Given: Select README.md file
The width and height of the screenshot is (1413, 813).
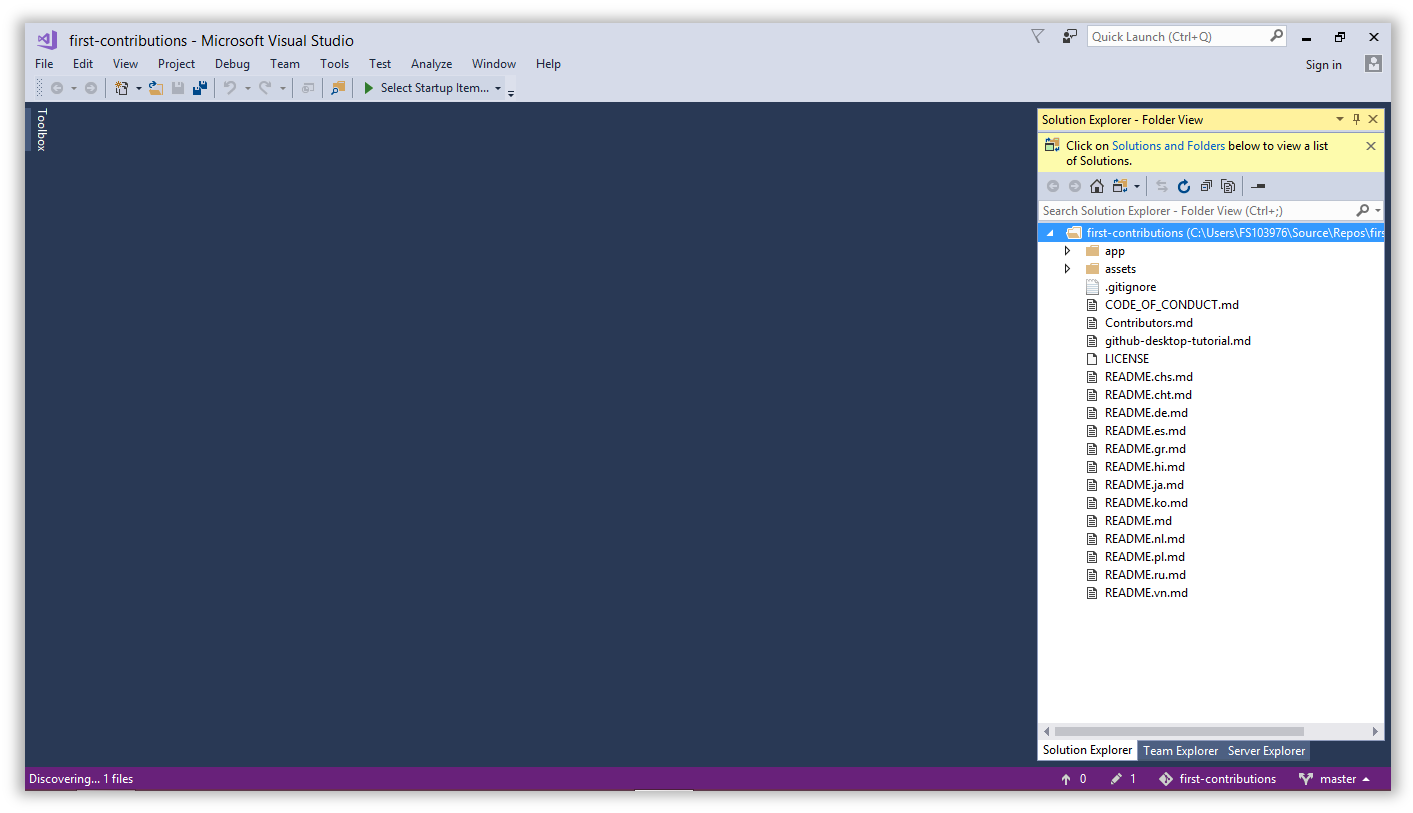Looking at the screenshot, I should (1138, 521).
